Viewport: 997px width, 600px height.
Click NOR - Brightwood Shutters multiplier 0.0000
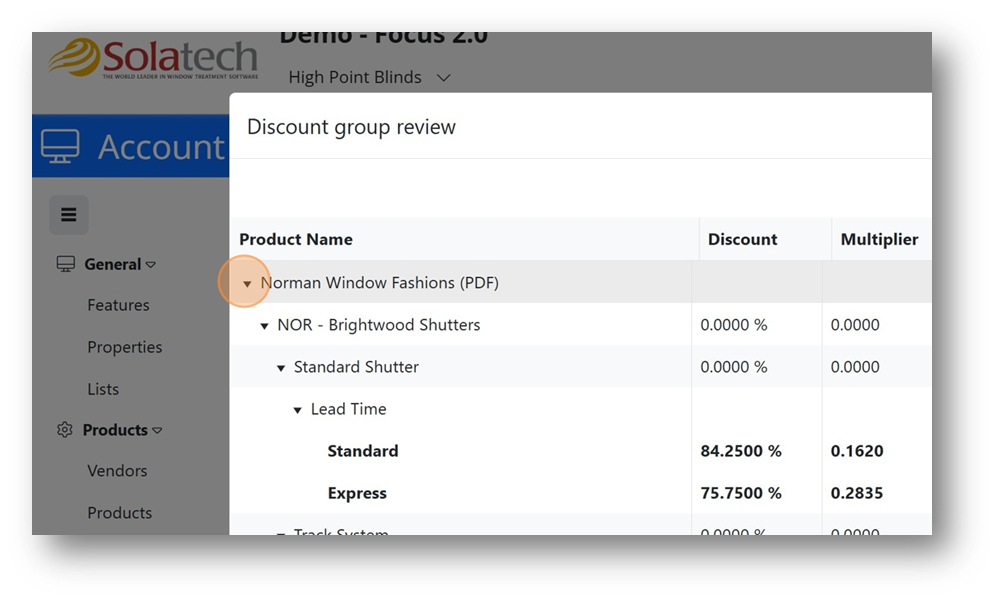pyautogui.click(x=855, y=325)
